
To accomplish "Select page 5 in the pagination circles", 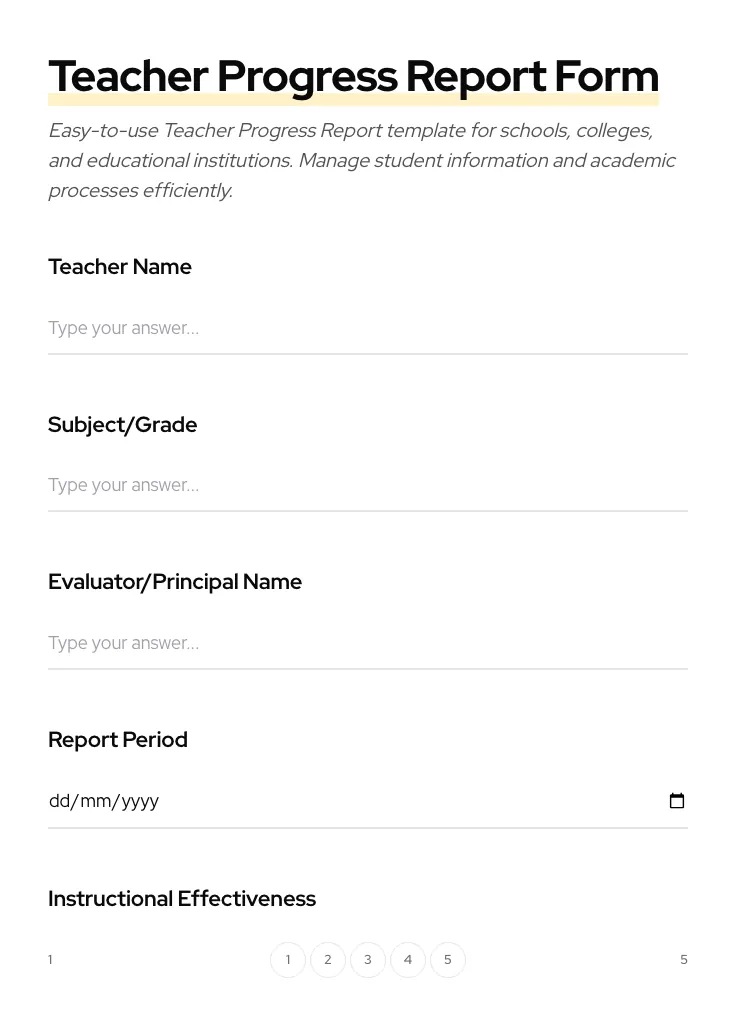I will [448, 959].
